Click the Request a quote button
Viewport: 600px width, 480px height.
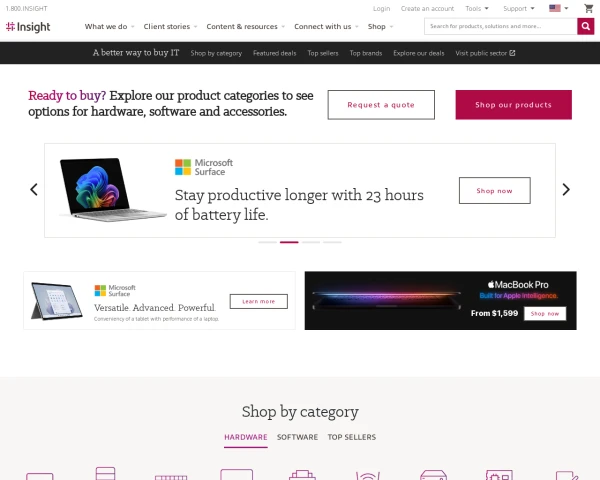point(381,105)
